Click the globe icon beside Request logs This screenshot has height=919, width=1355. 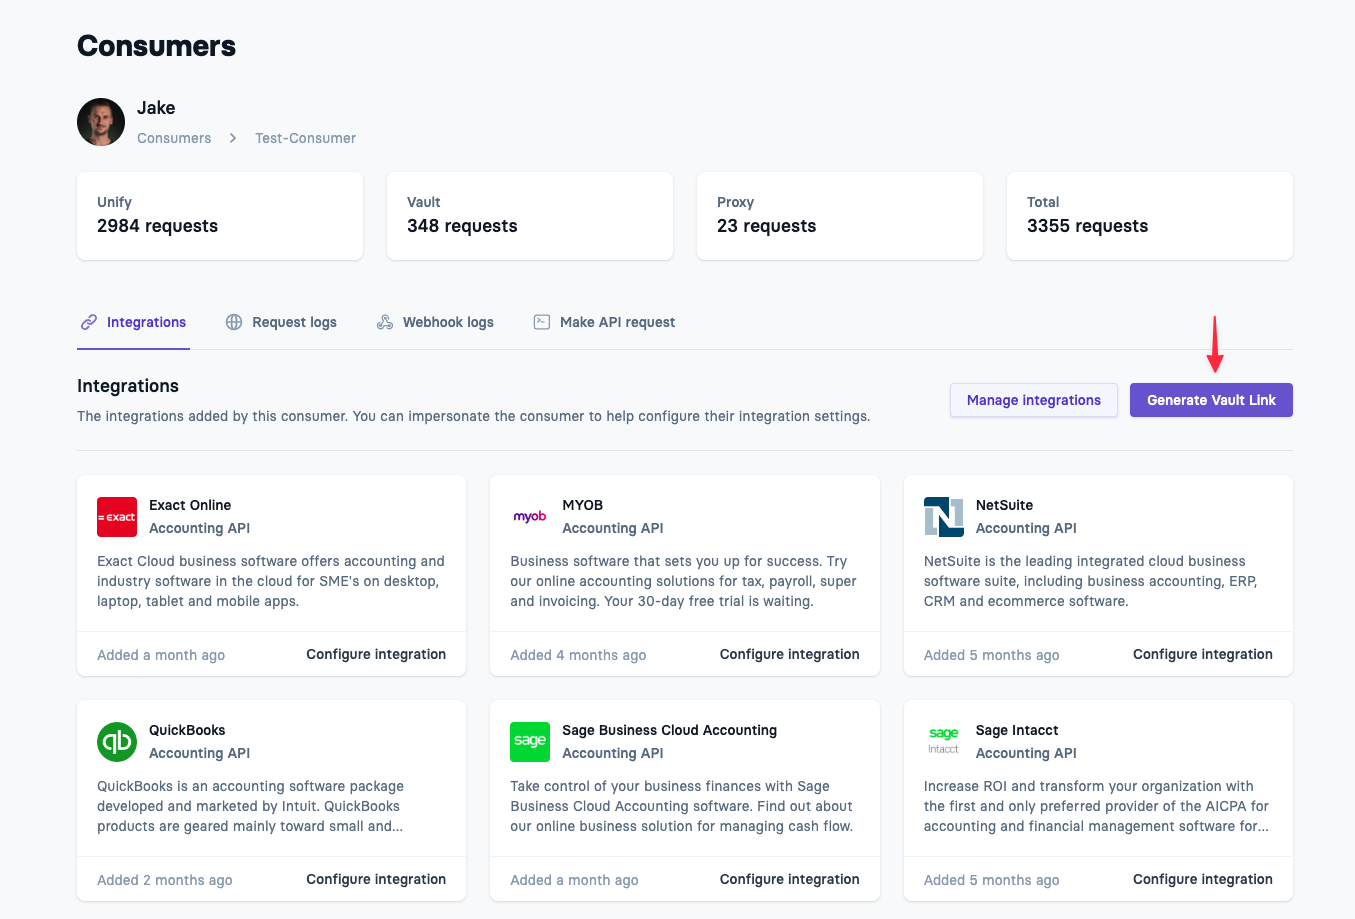click(x=234, y=322)
